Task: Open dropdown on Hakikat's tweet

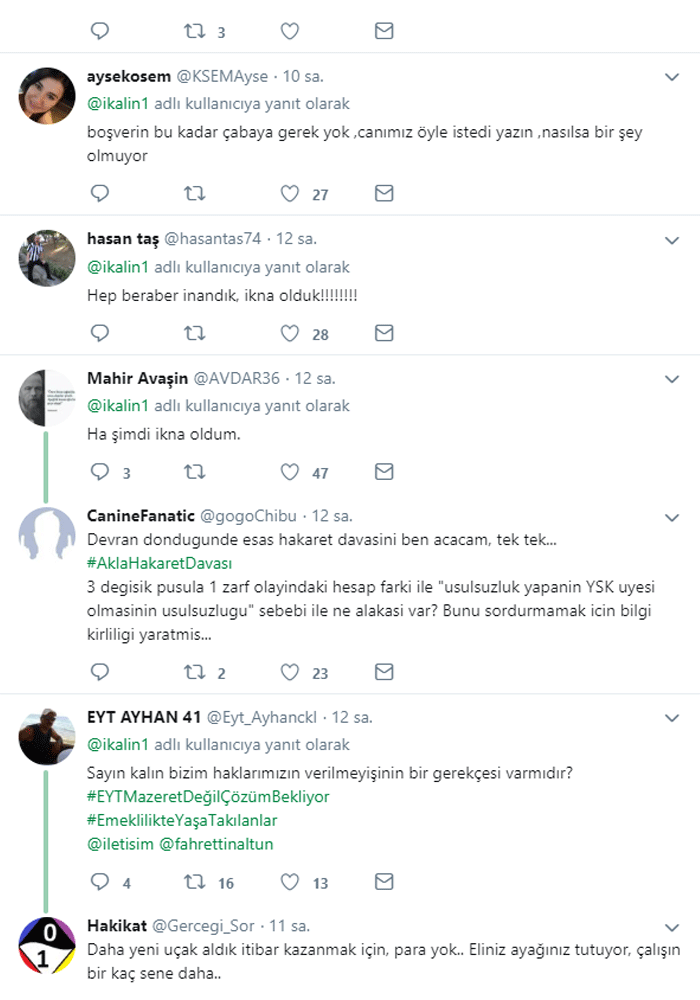Action: 672,925
